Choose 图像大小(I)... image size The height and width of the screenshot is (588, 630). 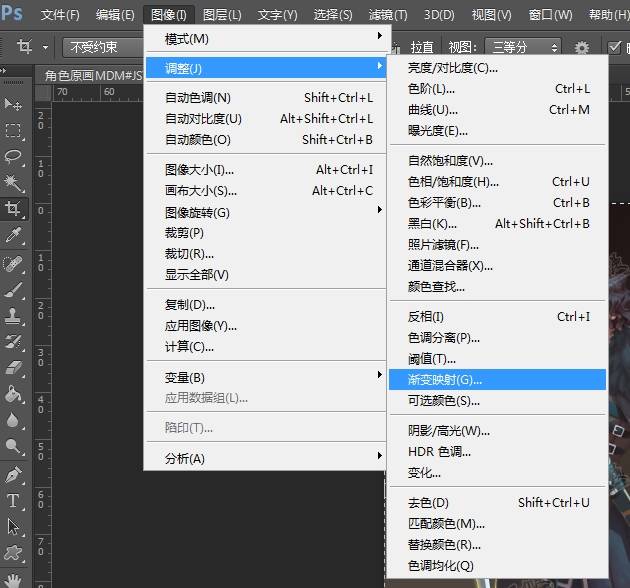point(266,170)
